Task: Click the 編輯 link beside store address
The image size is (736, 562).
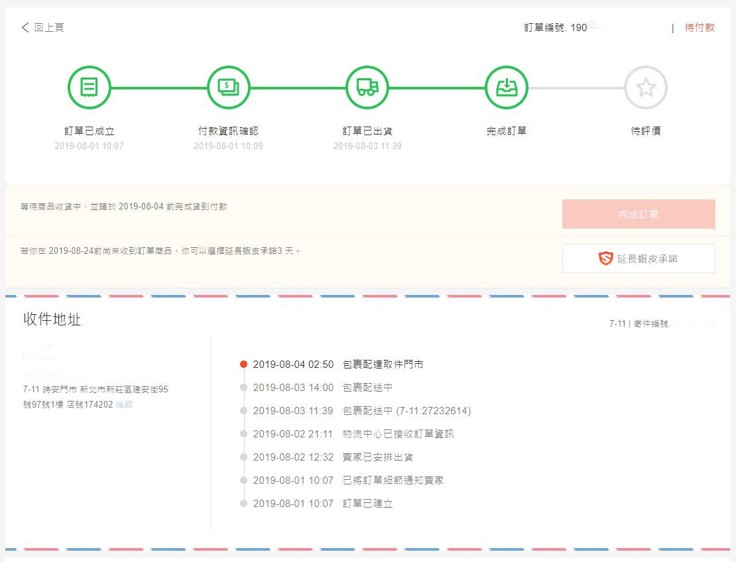Action: (124, 405)
